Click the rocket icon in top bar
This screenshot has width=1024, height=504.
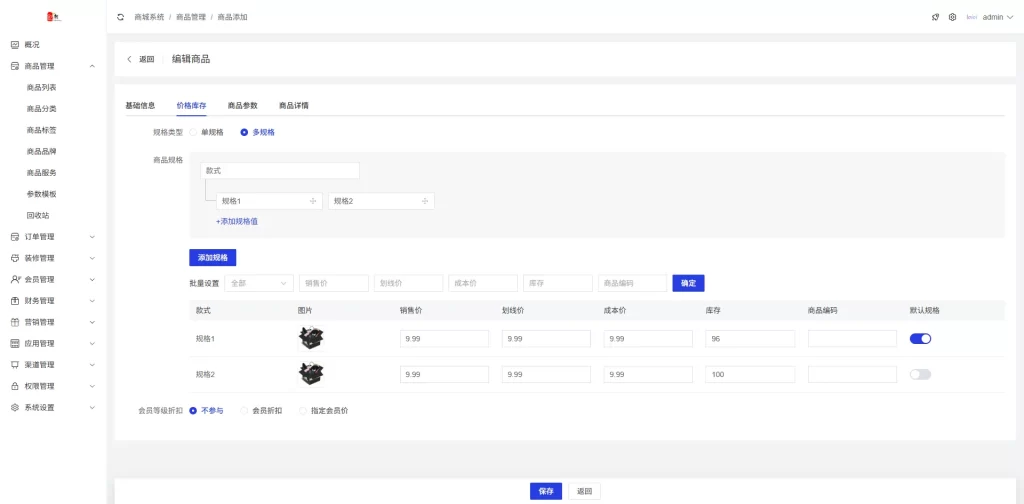pos(935,17)
